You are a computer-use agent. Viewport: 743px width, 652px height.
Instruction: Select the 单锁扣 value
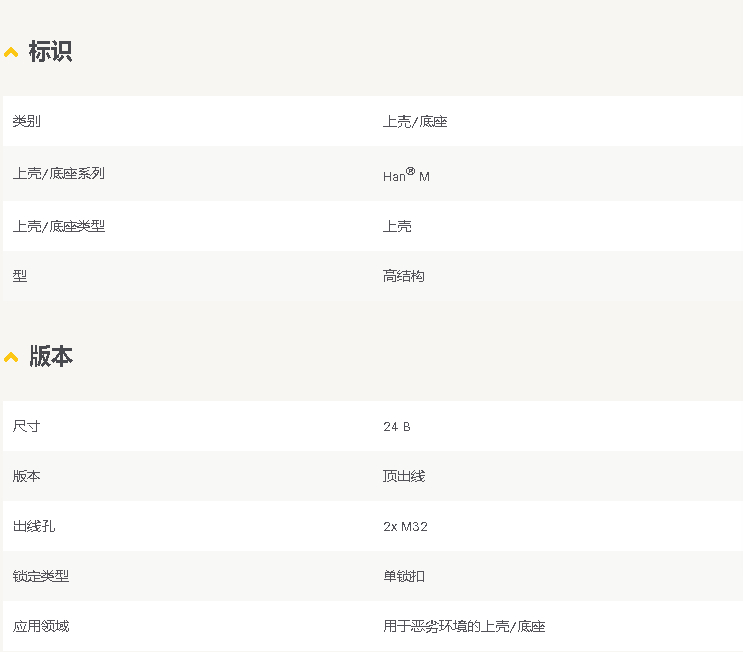pos(404,577)
